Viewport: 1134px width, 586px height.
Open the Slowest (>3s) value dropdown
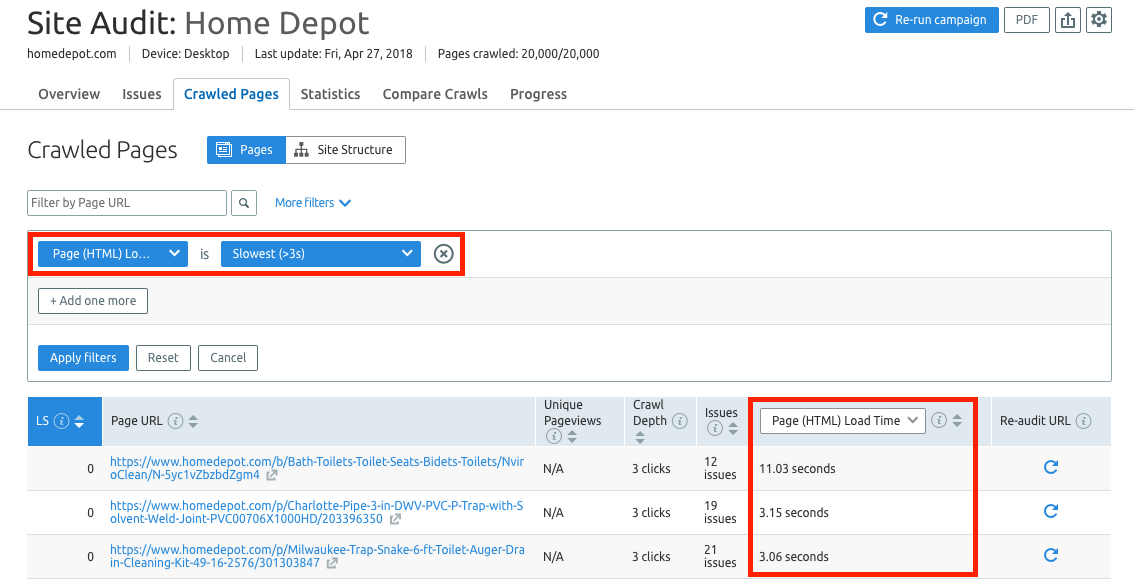click(320, 254)
